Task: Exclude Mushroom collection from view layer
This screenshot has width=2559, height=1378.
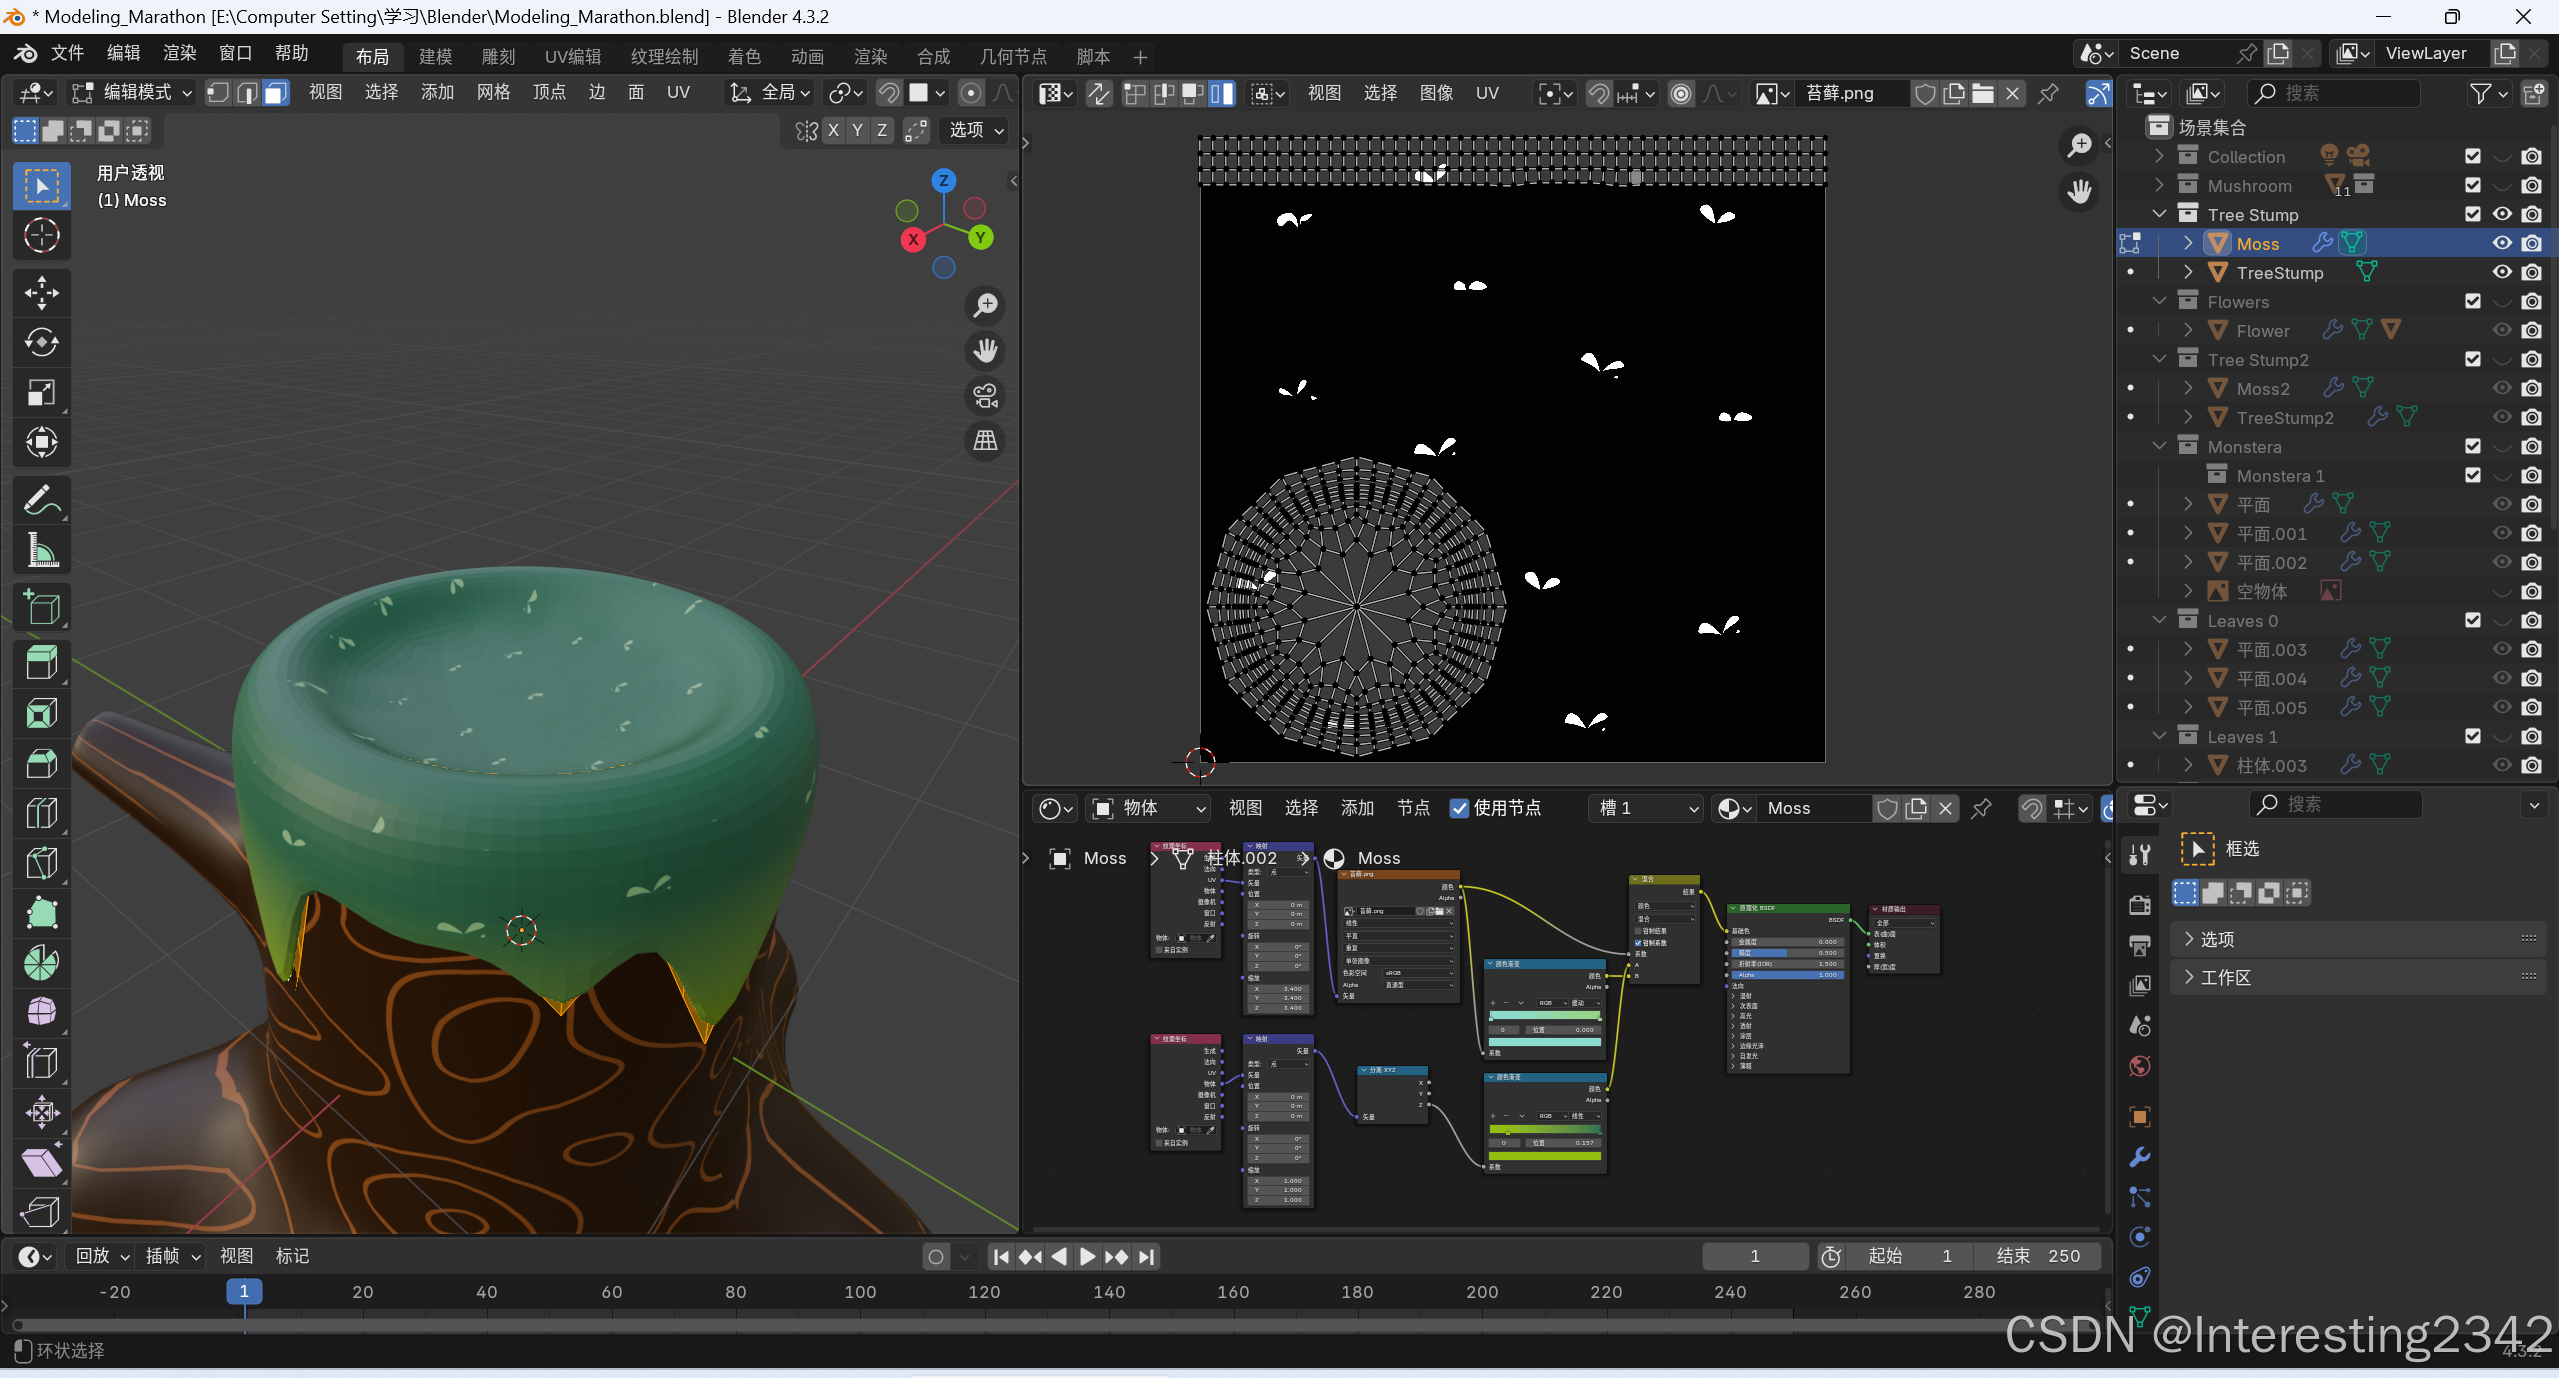Action: 2473,185
